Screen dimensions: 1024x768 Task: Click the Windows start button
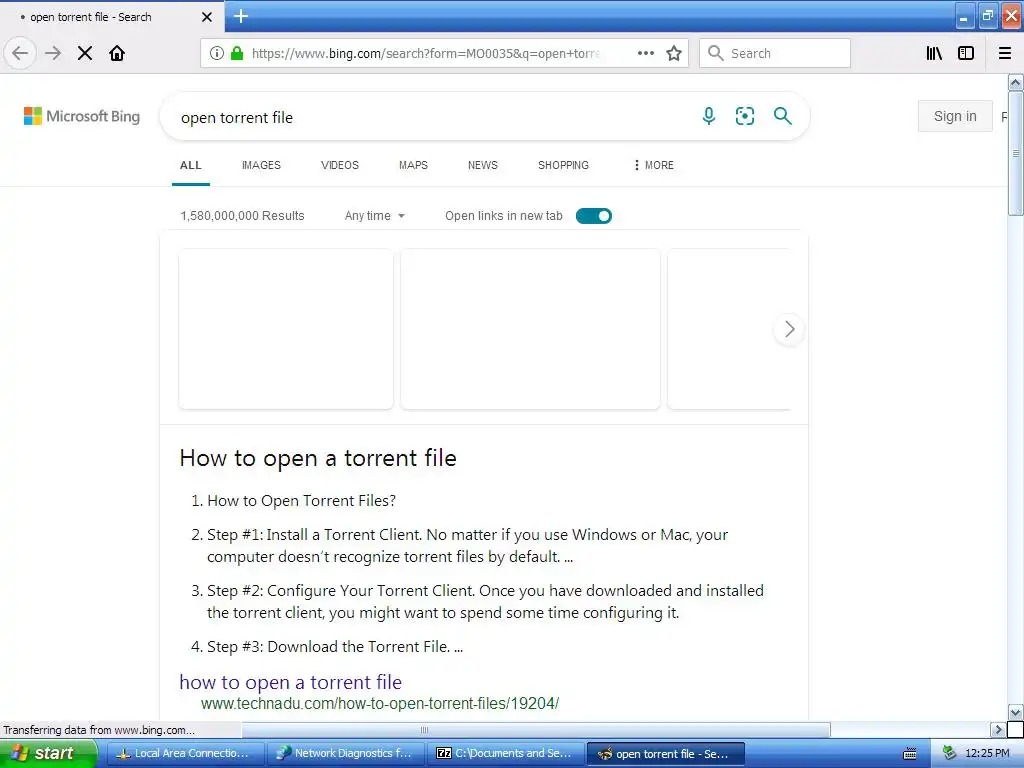[48, 753]
